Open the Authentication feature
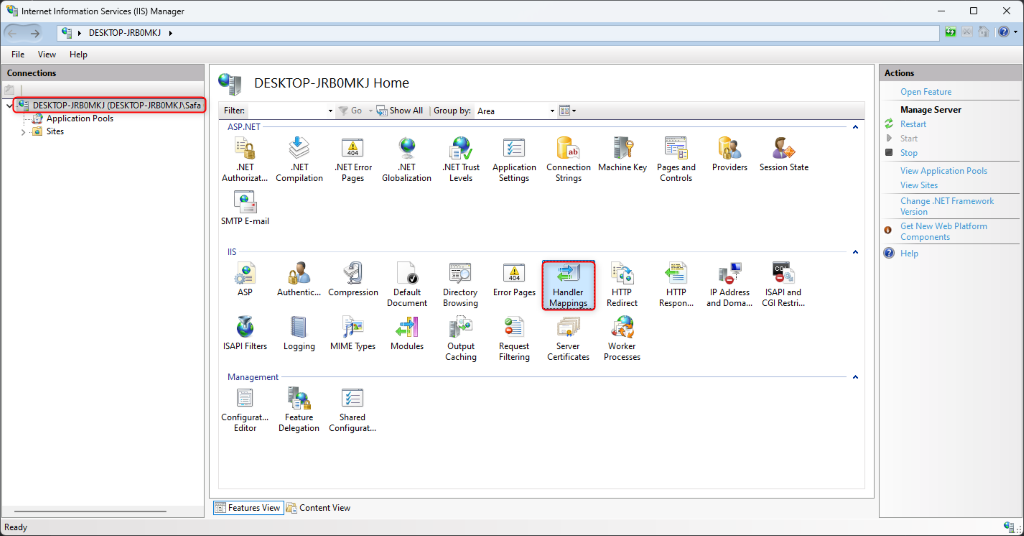The width and height of the screenshot is (1024, 536). click(x=299, y=279)
